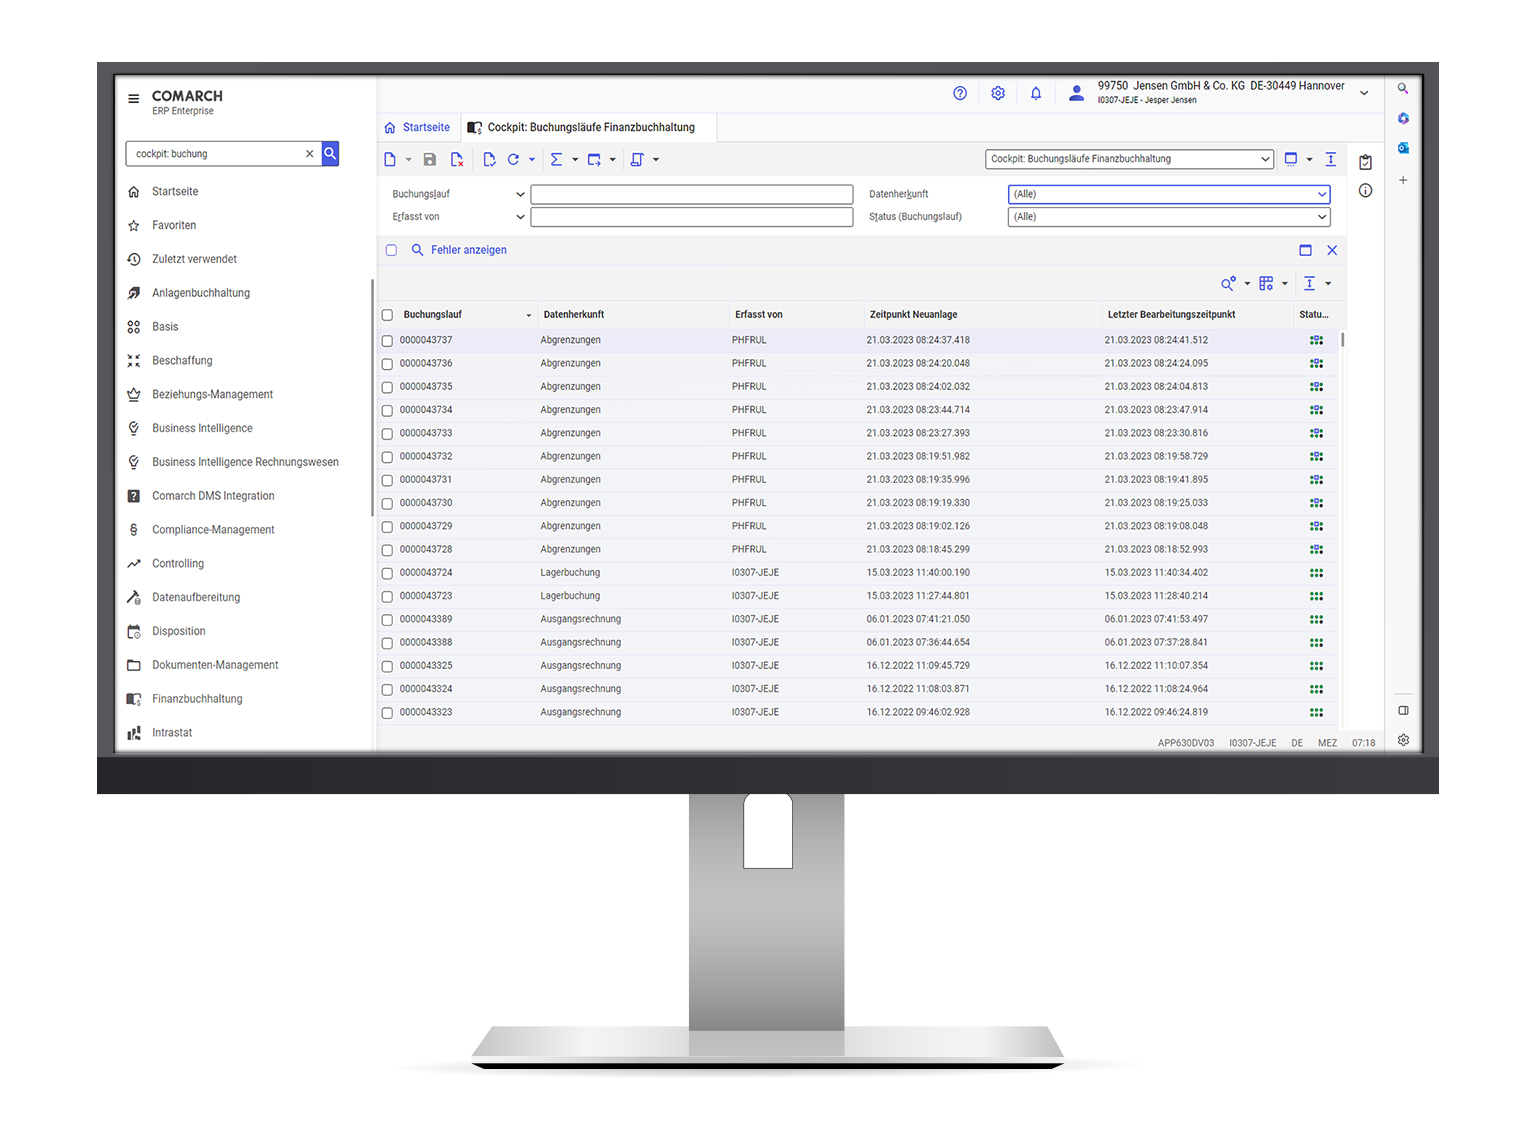Check the row 0000043389 checkbox
This screenshot has height=1144, width=1535.
click(x=388, y=620)
